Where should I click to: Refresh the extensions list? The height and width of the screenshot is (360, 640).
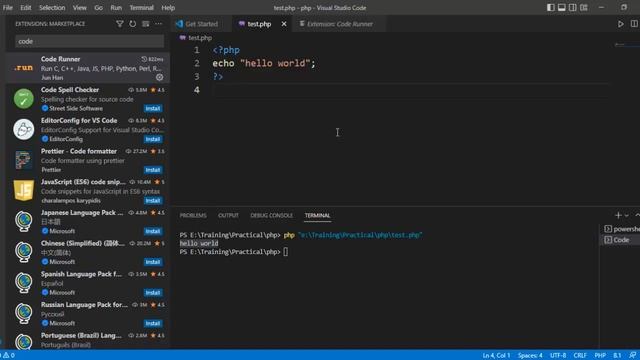pyautogui.click(x=133, y=24)
